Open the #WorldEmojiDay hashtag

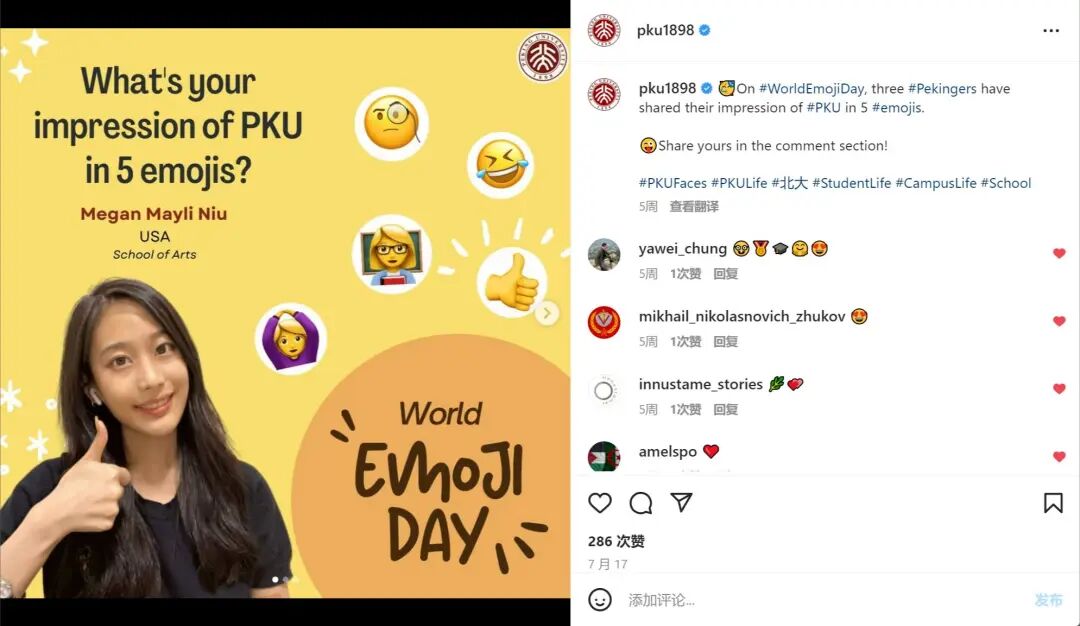pos(811,89)
